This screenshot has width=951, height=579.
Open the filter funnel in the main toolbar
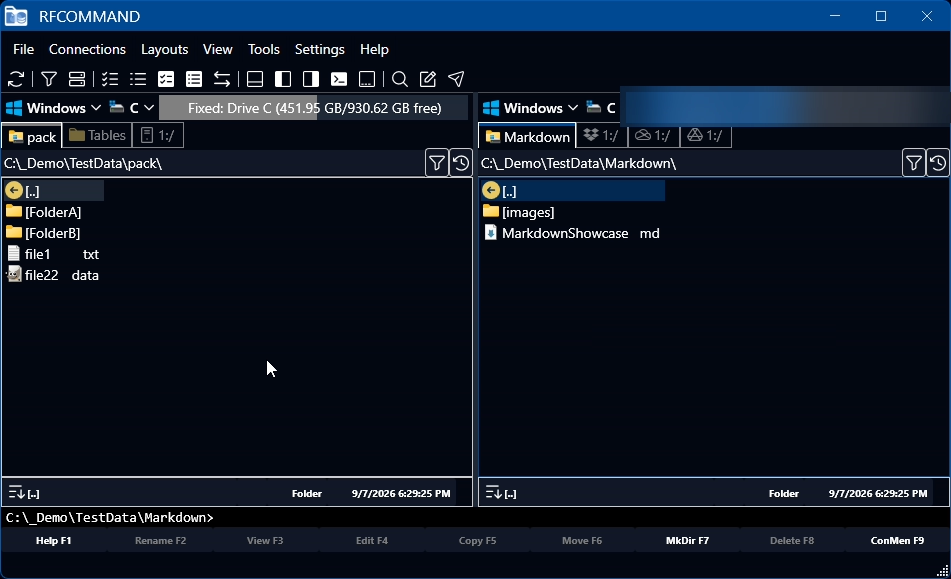(49, 79)
